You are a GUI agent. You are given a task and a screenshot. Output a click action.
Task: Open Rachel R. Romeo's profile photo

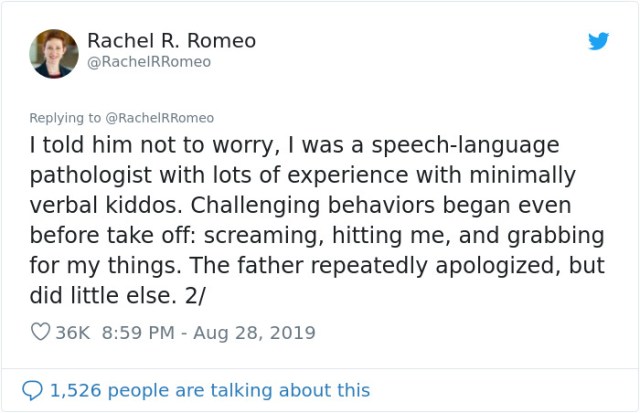pyautogui.click(x=54, y=53)
